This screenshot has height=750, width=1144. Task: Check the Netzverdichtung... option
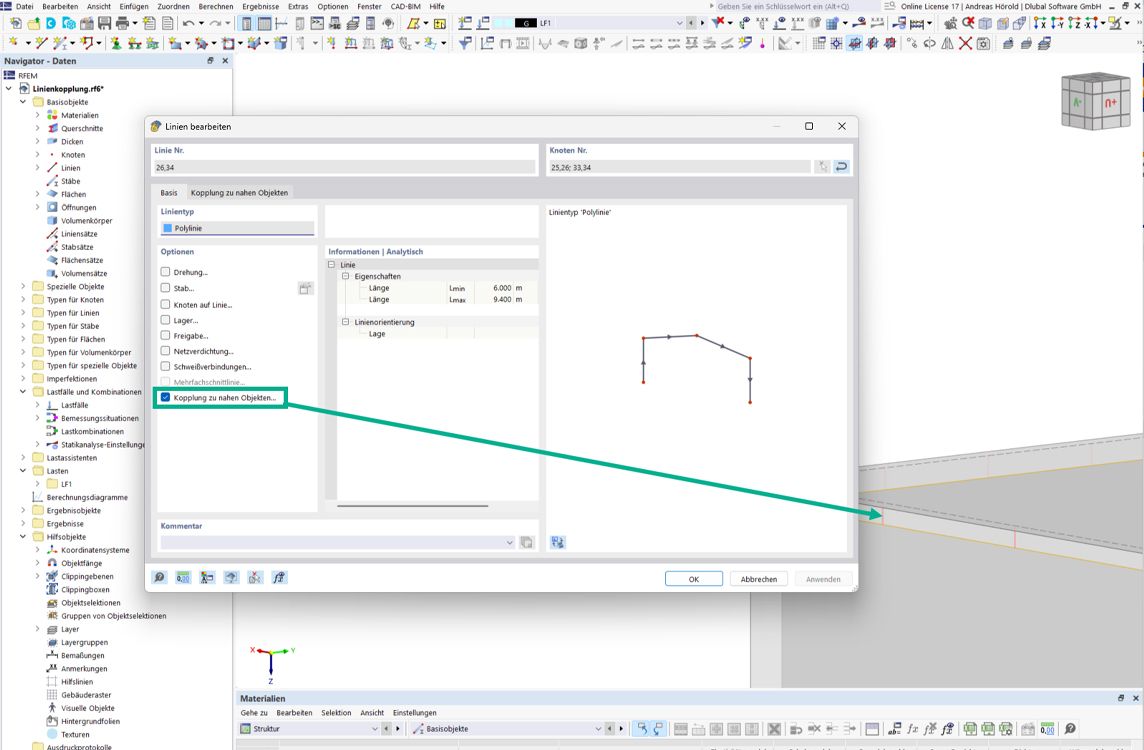(166, 351)
